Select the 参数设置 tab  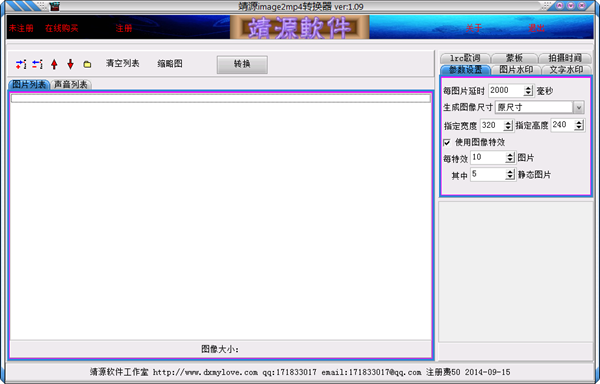click(466, 70)
